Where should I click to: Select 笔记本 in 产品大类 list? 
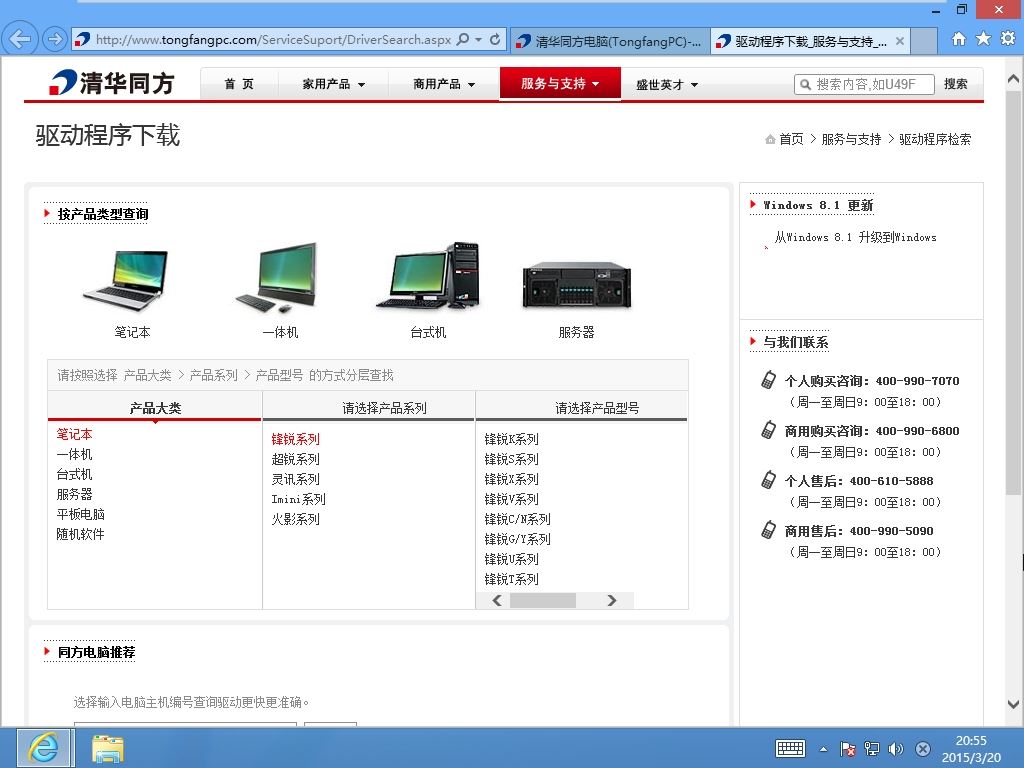coord(74,434)
